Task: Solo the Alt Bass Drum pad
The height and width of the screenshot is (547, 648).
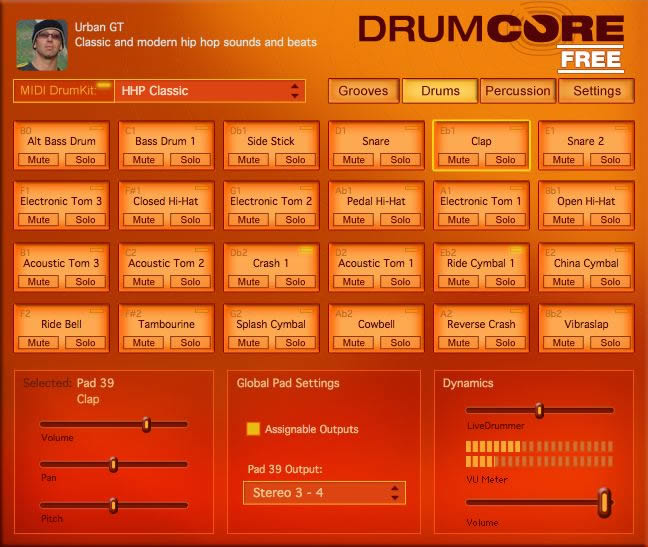Action: (x=85, y=160)
